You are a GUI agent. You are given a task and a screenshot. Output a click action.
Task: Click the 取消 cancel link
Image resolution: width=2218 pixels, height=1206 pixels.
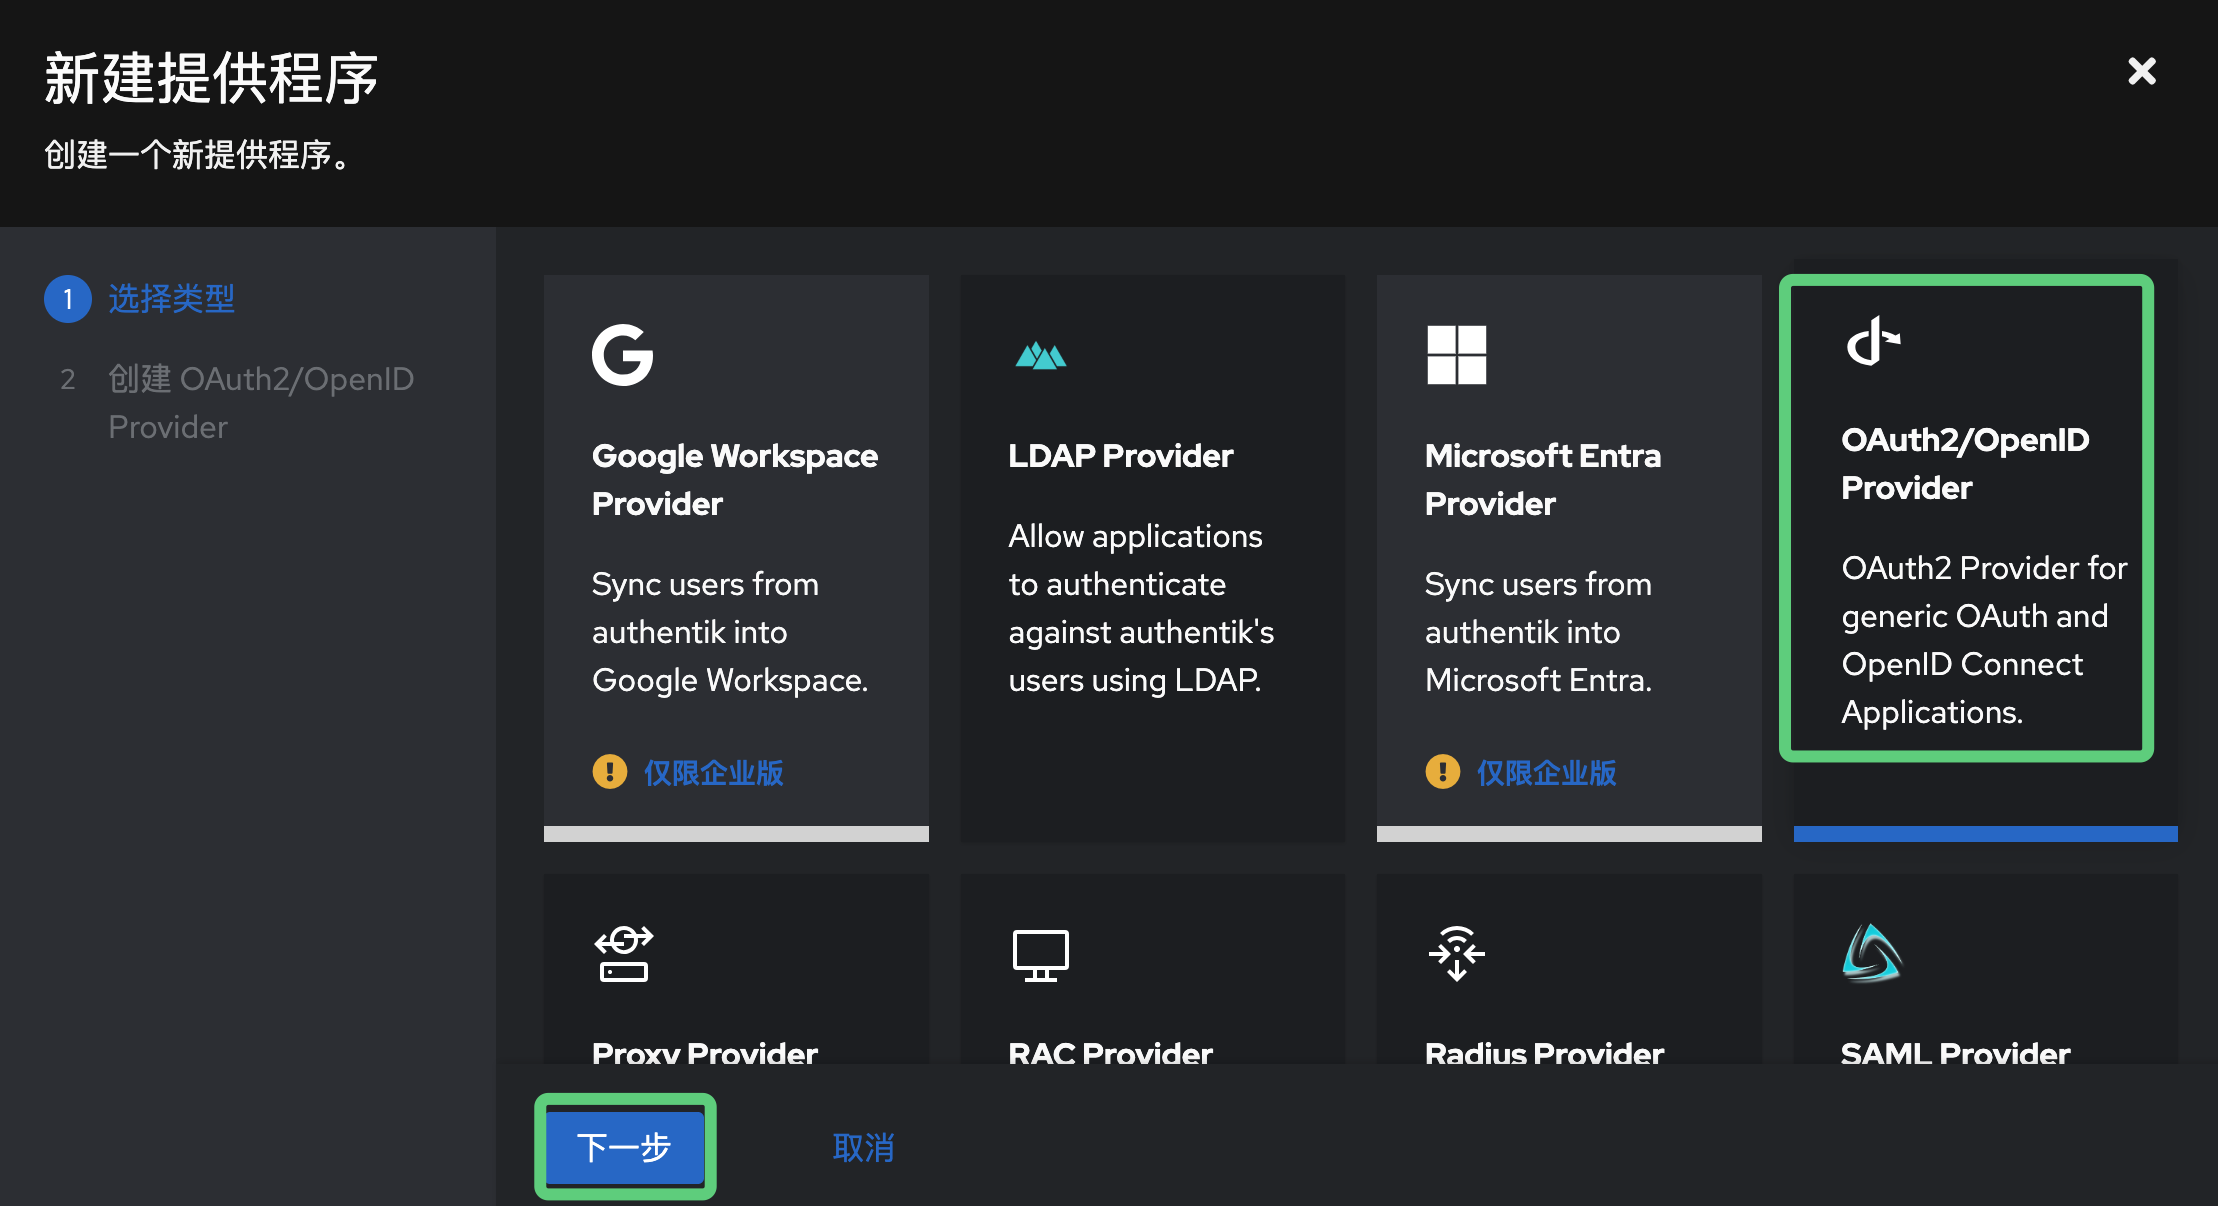[863, 1147]
